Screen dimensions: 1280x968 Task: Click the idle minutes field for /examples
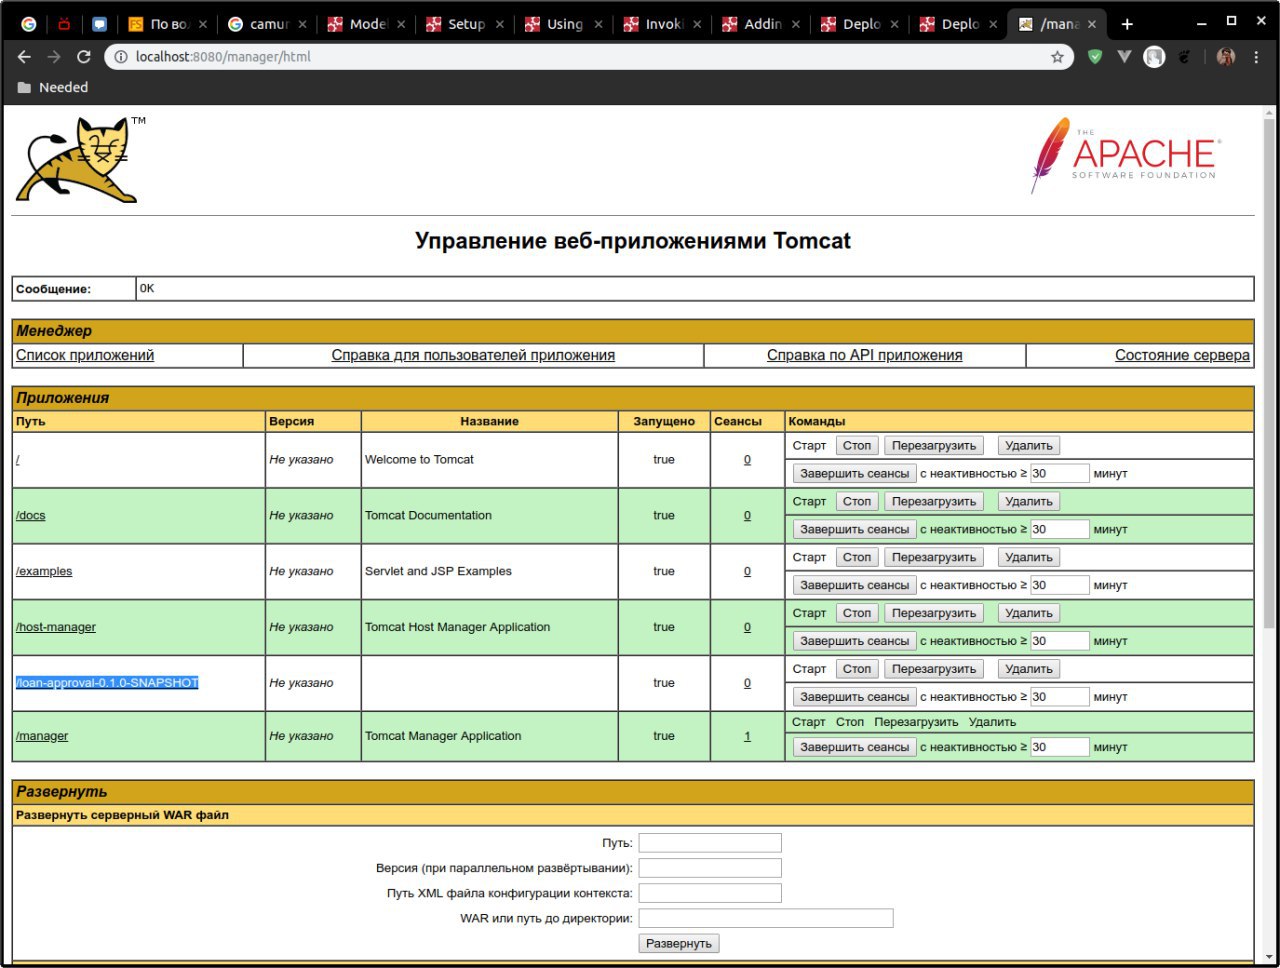tap(1059, 586)
